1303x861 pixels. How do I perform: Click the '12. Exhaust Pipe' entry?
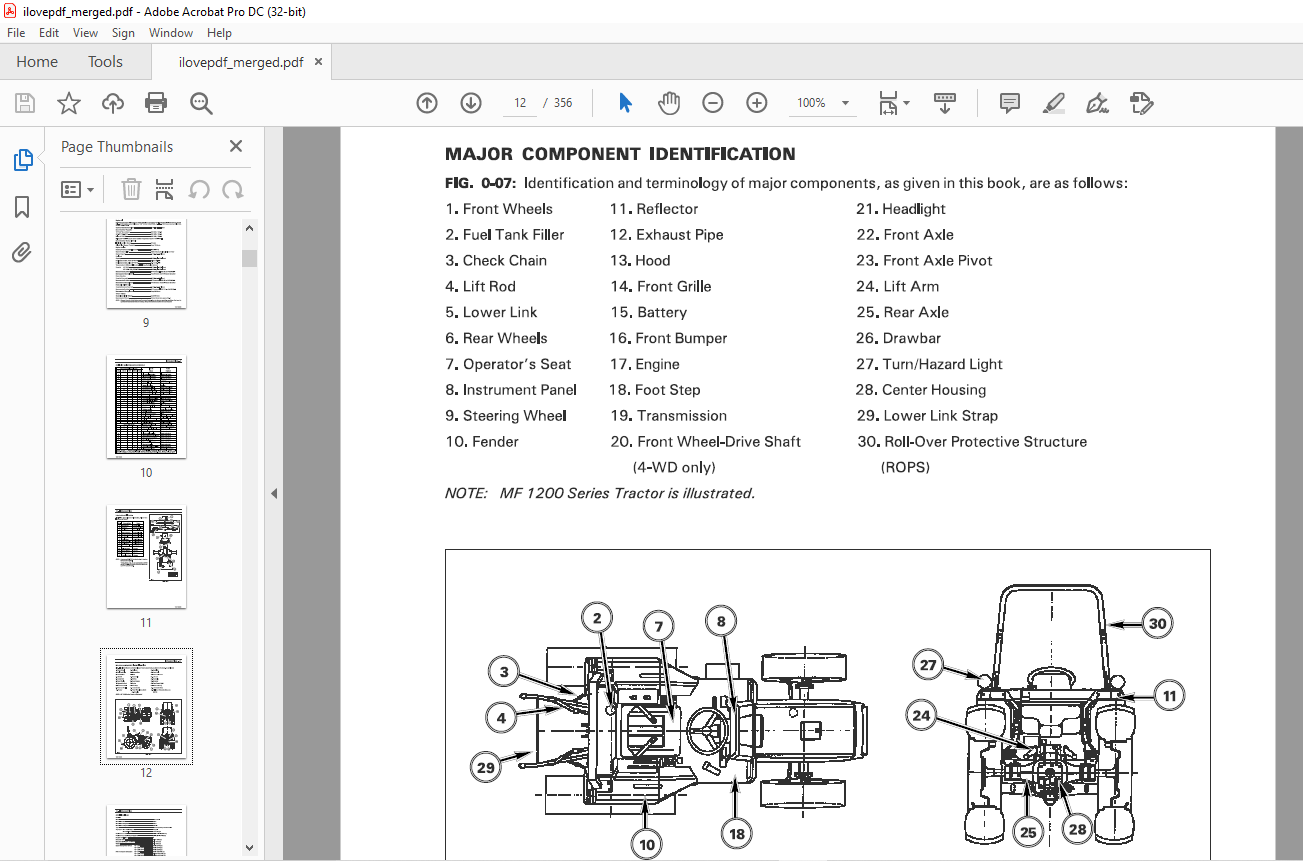(666, 235)
